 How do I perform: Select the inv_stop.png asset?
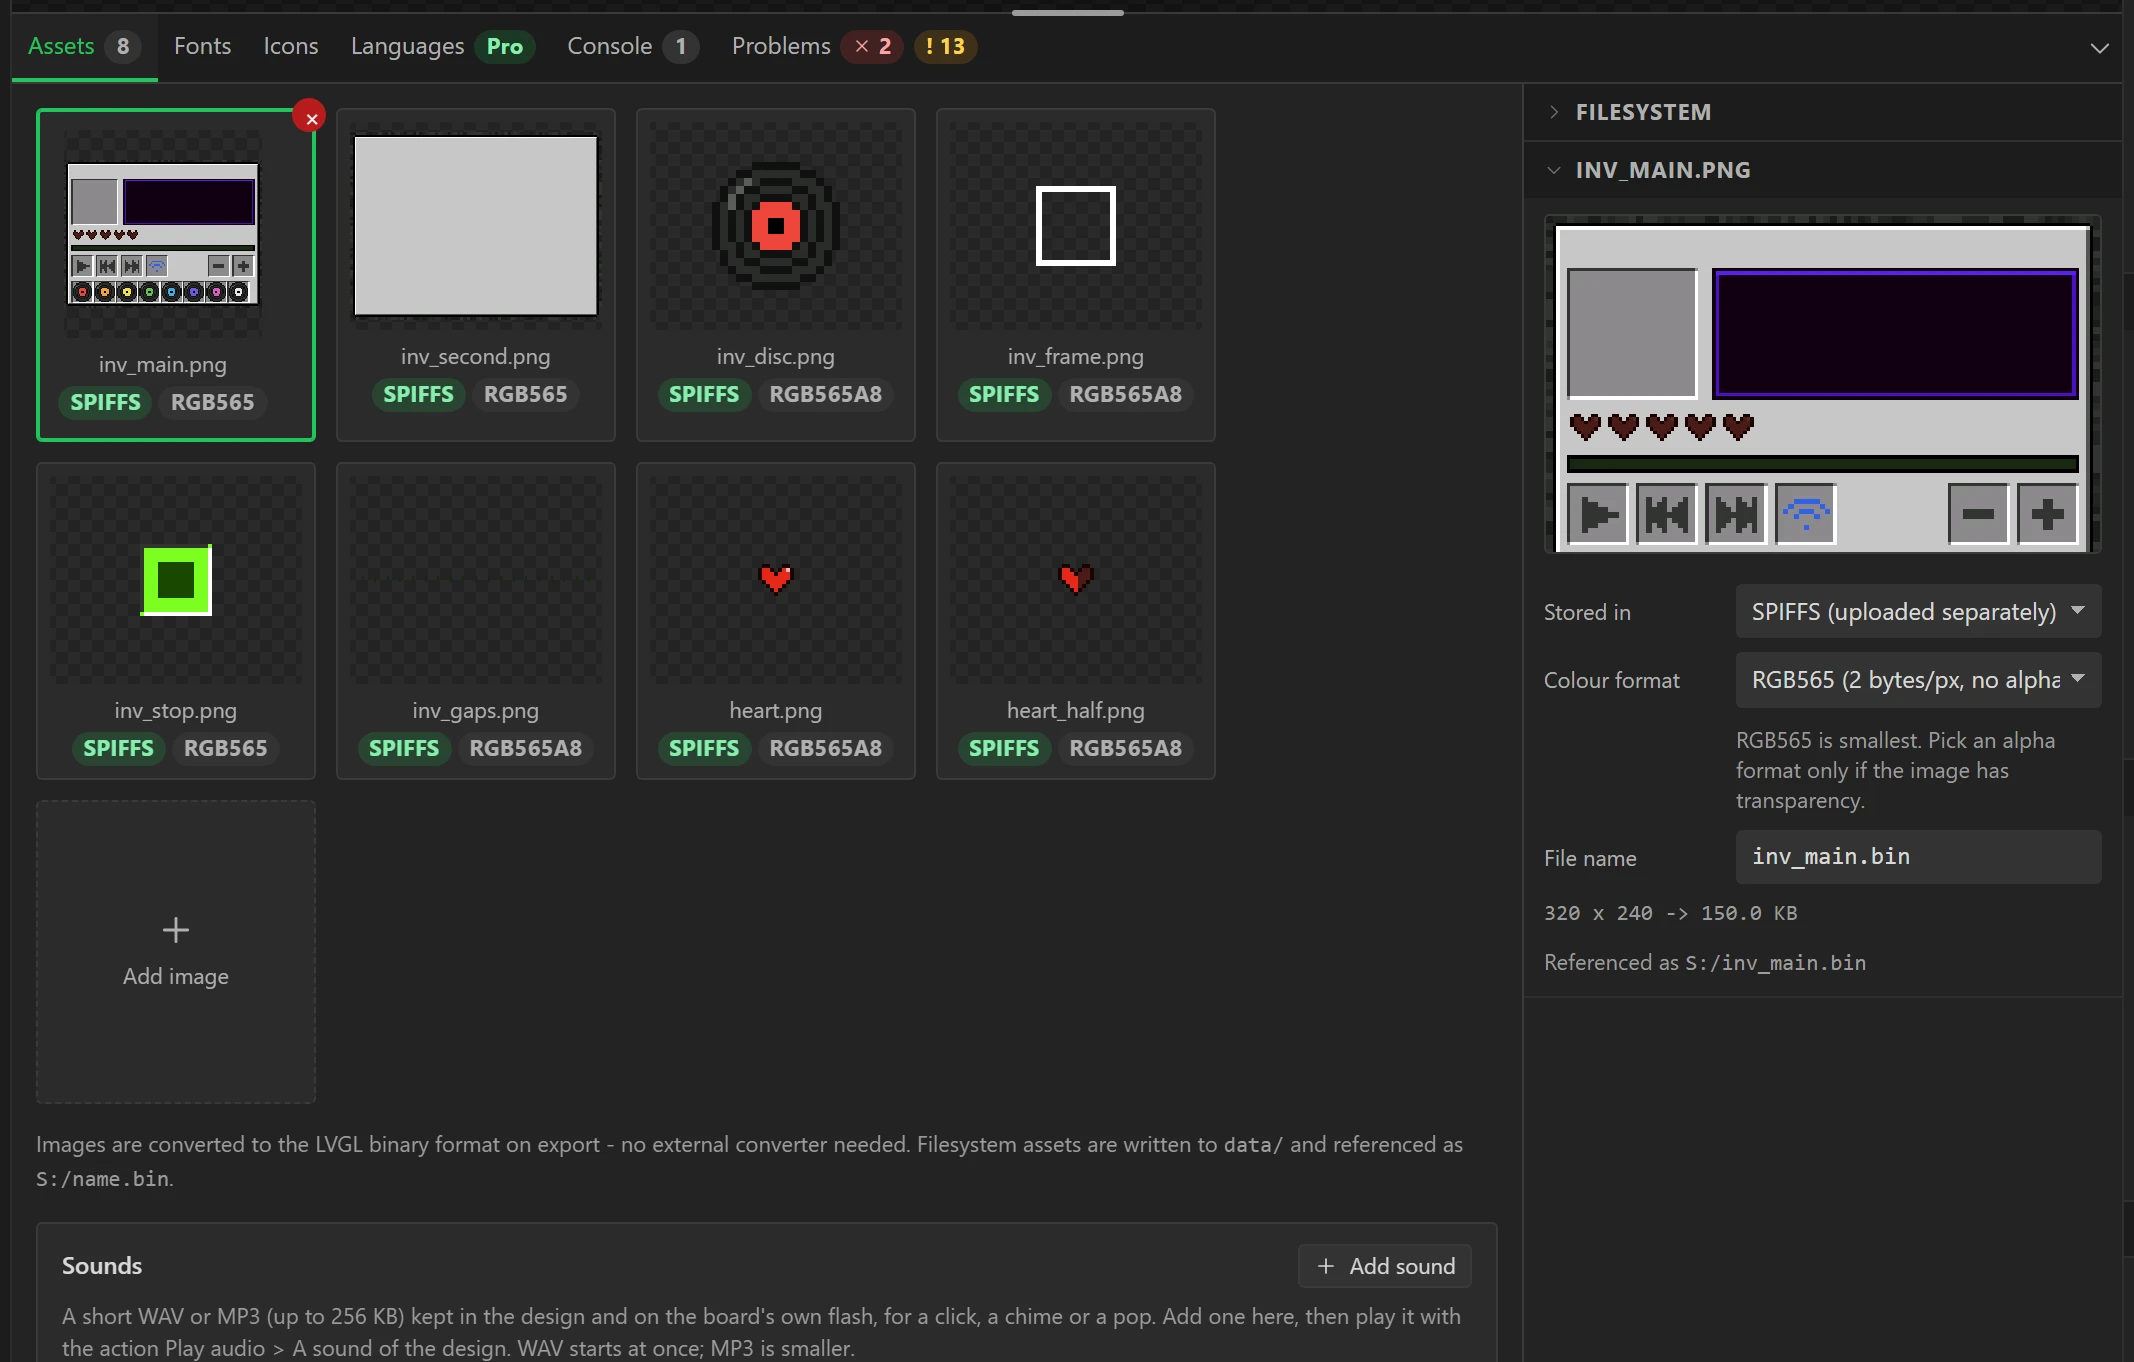176,621
